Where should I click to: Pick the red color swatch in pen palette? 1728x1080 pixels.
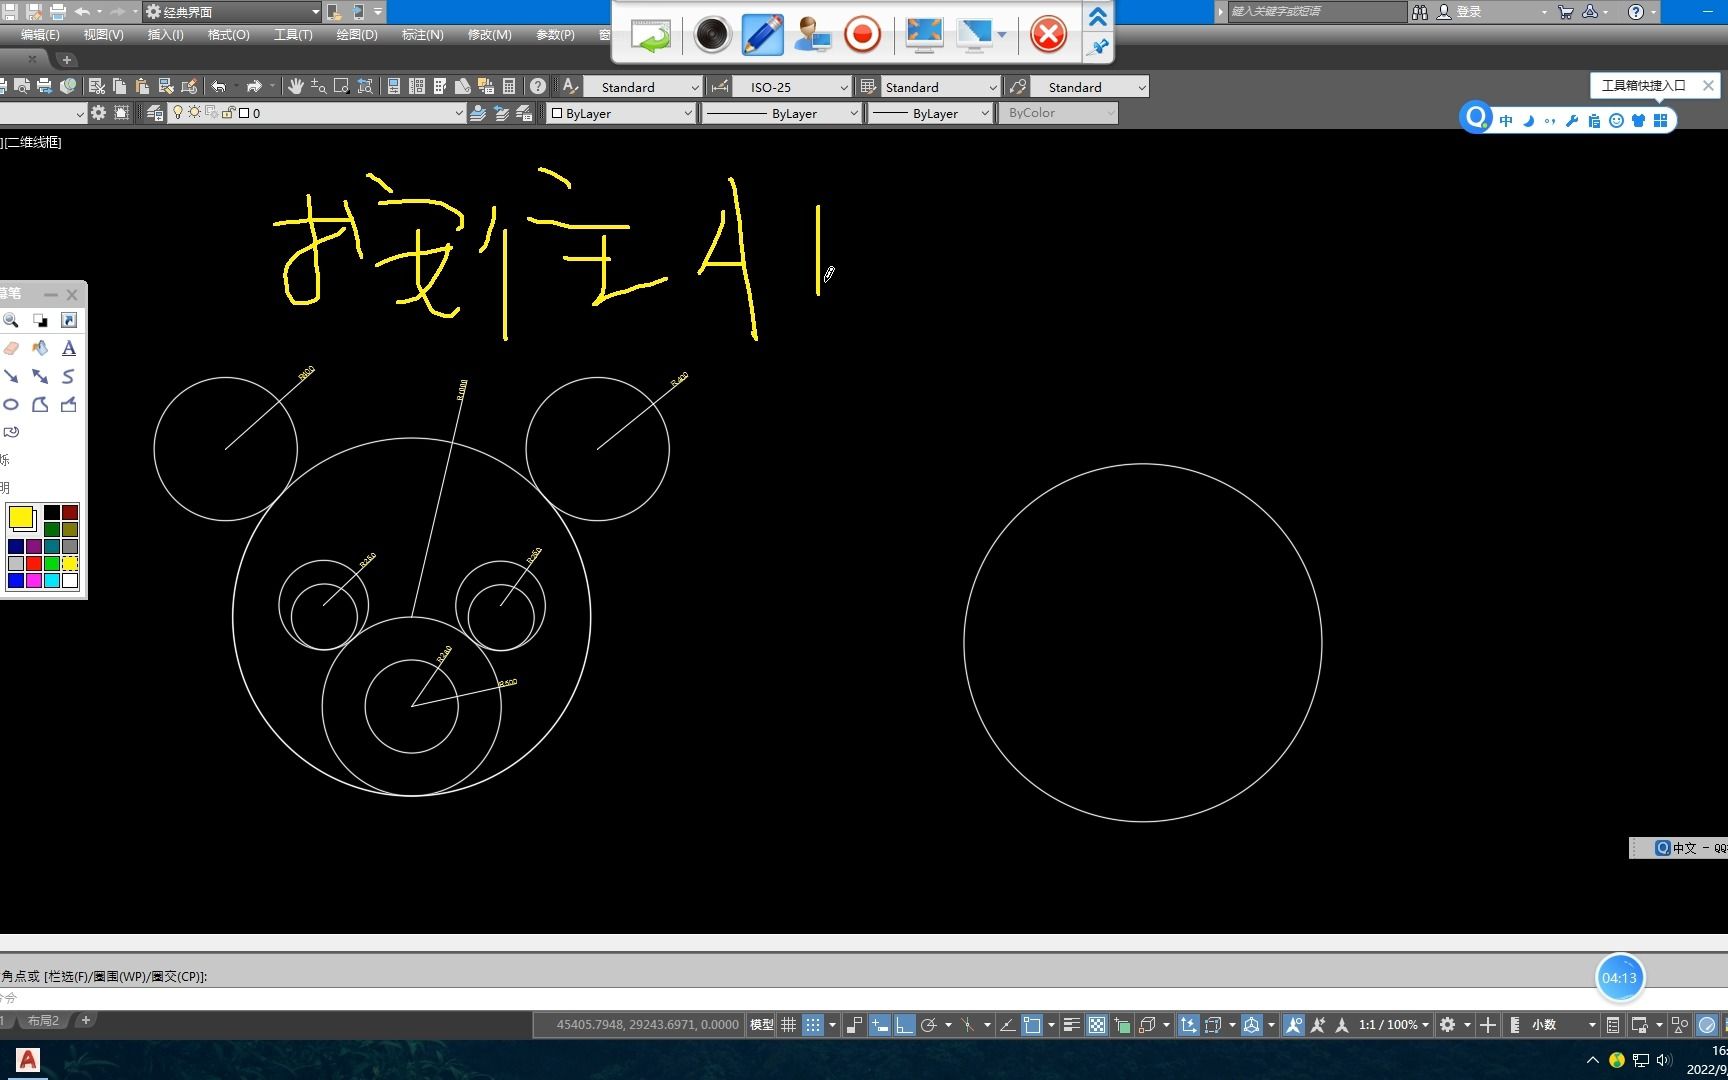pyautogui.click(x=34, y=563)
